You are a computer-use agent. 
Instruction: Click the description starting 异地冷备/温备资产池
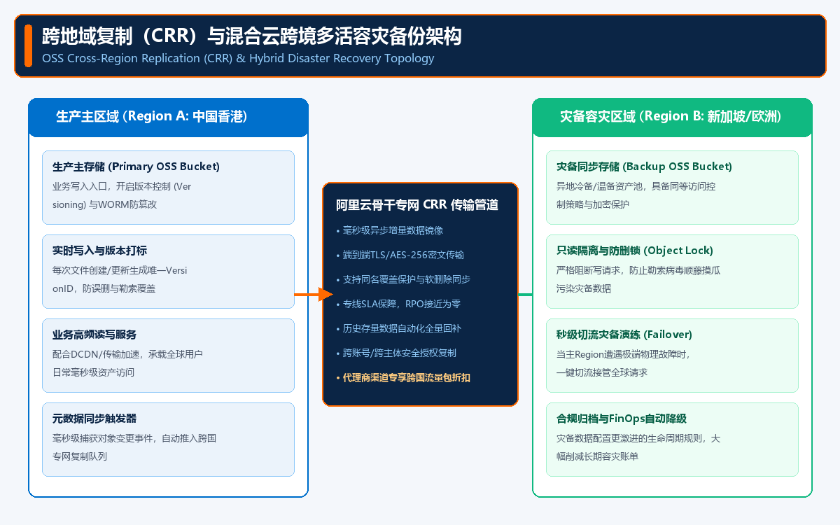[636, 196]
